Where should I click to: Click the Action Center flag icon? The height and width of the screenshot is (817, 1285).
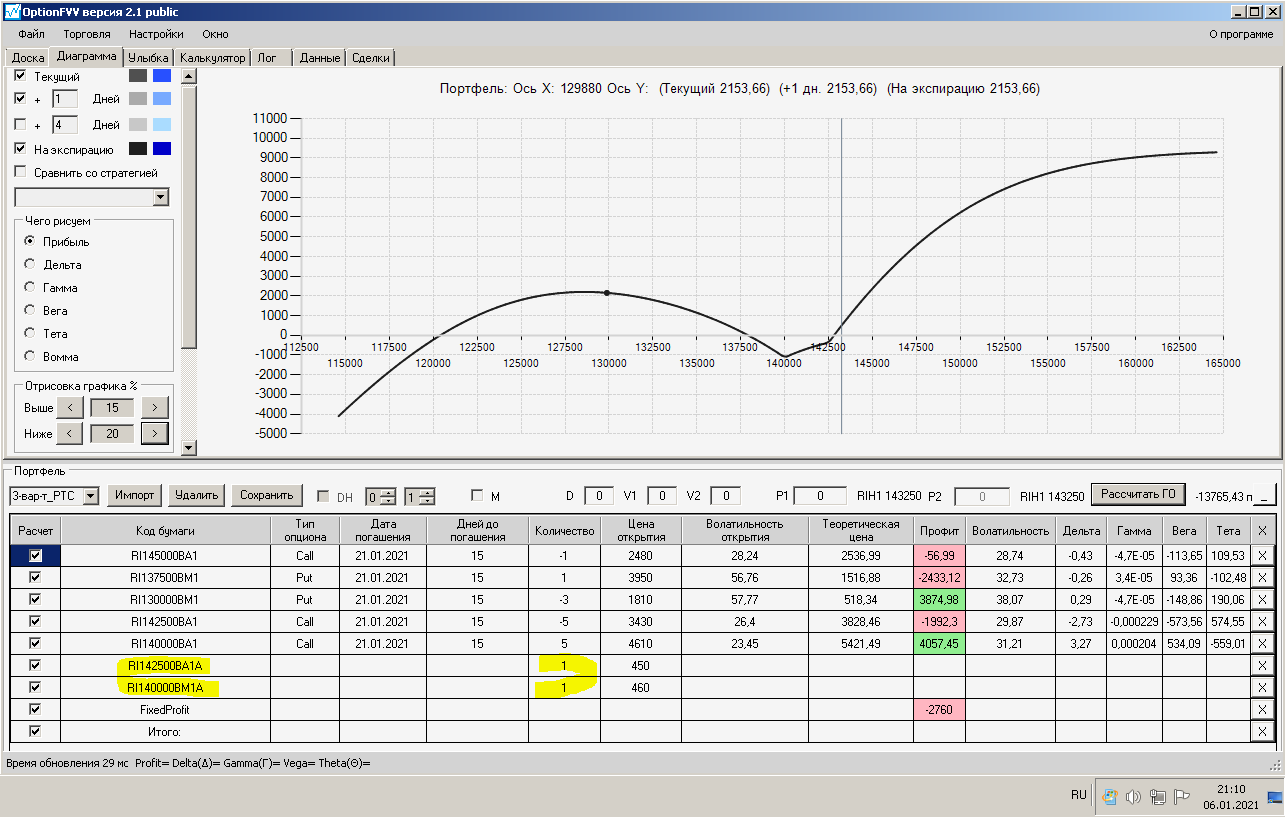point(1181,797)
